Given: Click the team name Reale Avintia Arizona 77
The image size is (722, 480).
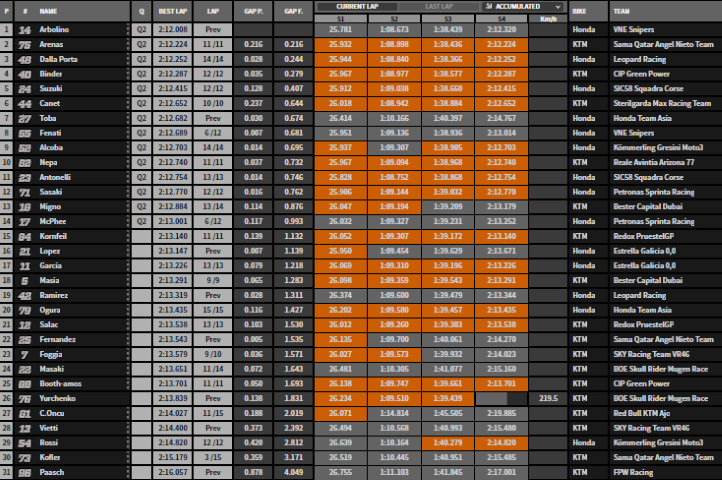Looking at the screenshot, I should (x=653, y=162).
